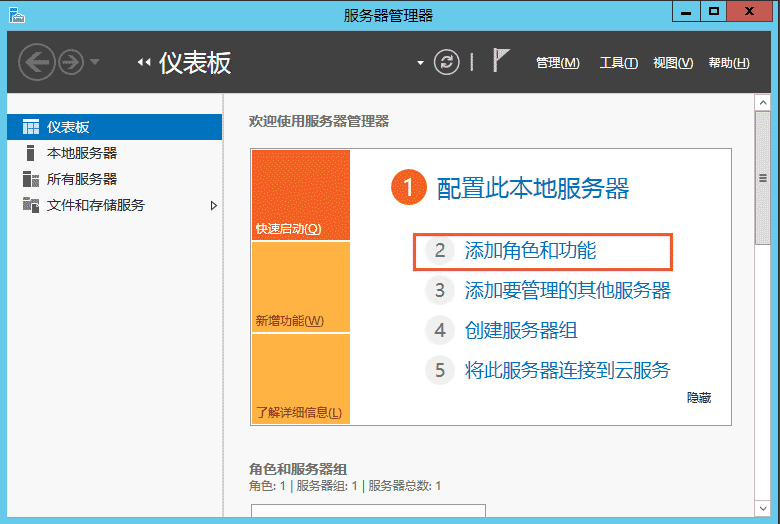Select the 仪表板 item in sidebar
The image size is (780, 524).
68,127
